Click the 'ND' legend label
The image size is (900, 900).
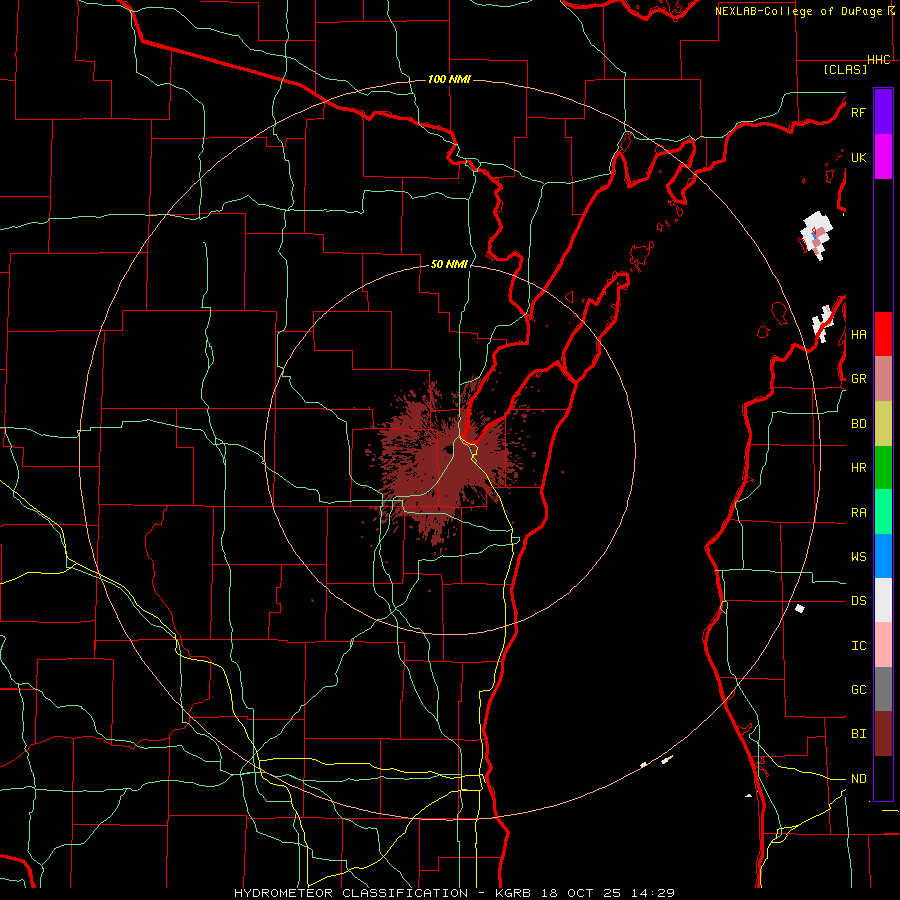point(858,779)
